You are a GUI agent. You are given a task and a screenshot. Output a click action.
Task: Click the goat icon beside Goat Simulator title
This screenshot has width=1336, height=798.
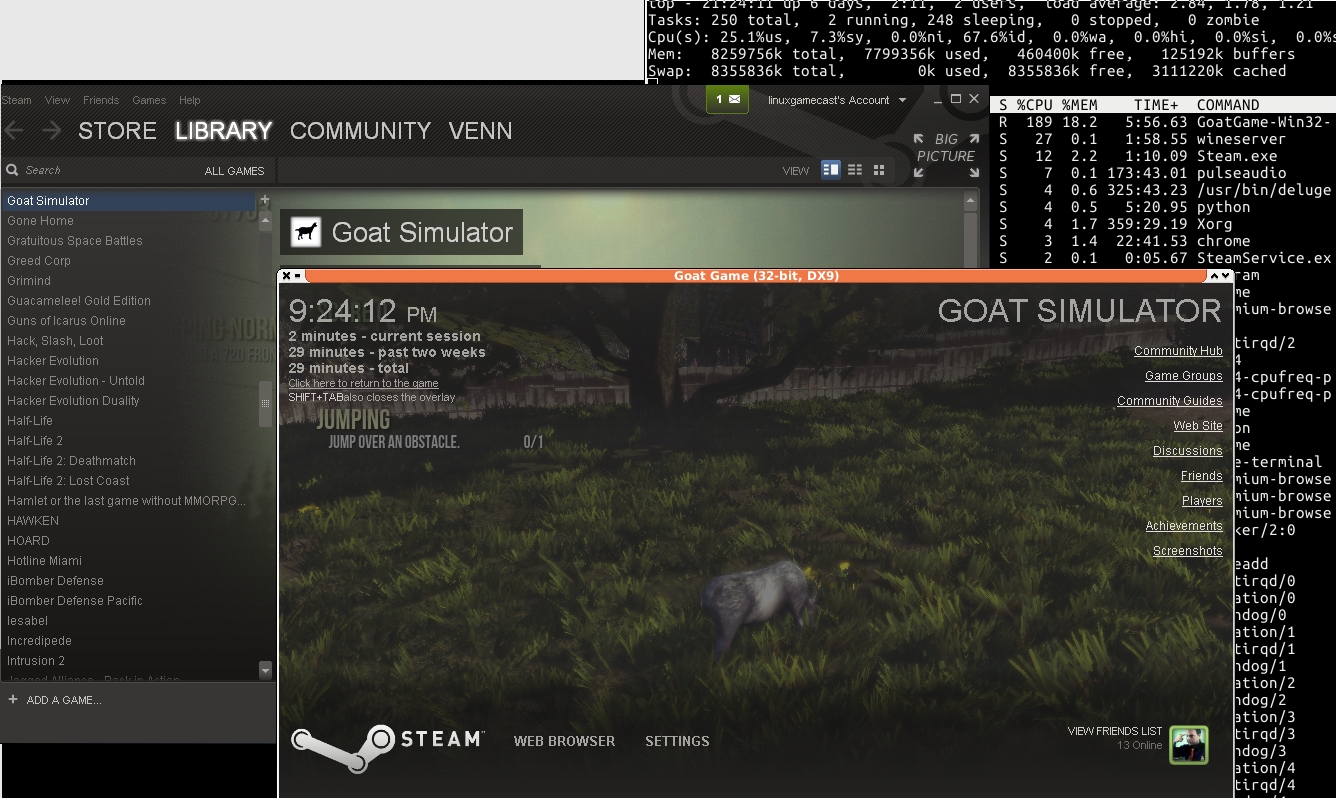tap(306, 233)
